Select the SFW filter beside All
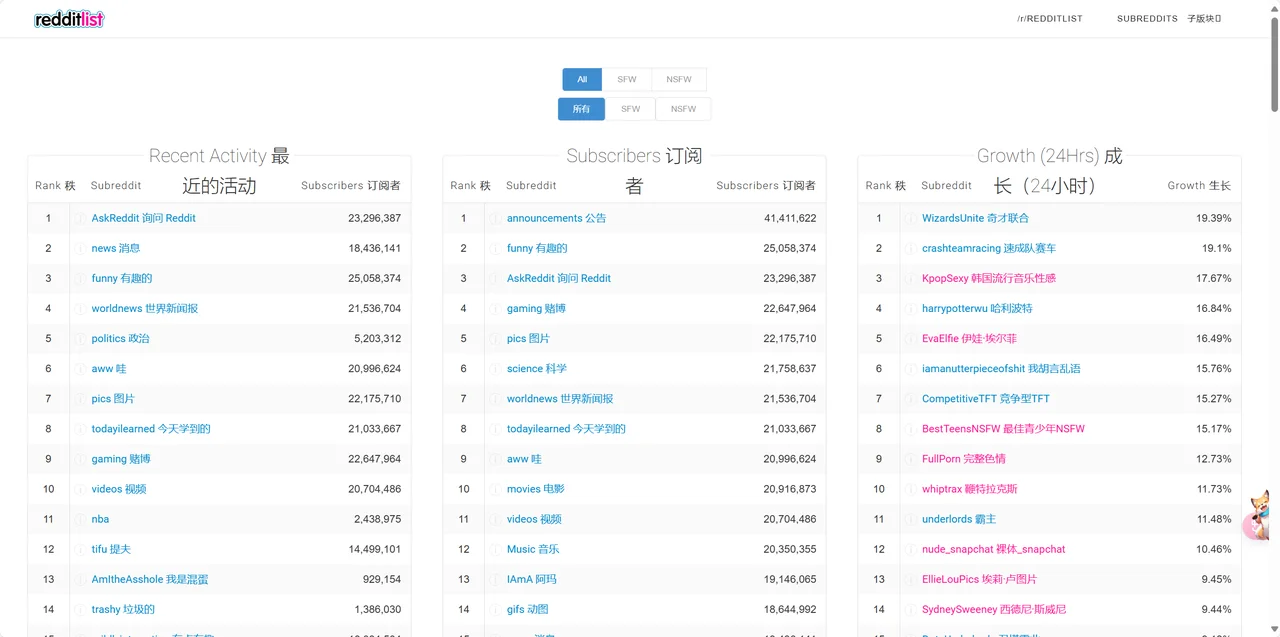The width and height of the screenshot is (1280, 637). pyautogui.click(x=627, y=79)
